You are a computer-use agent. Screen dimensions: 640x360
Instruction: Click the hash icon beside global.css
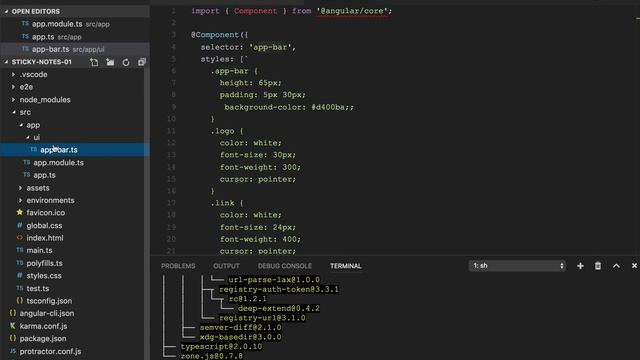[20, 225]
